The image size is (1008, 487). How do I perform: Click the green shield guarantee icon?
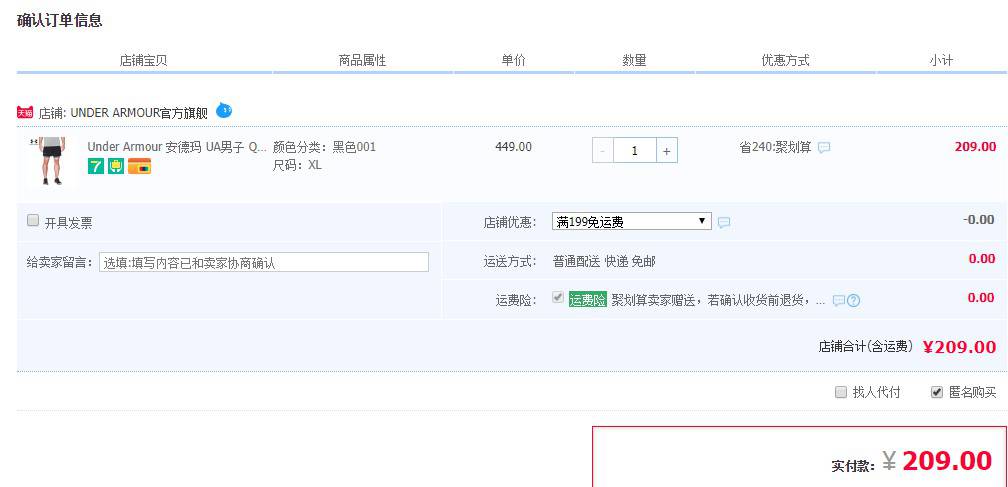tap(116, 166)
